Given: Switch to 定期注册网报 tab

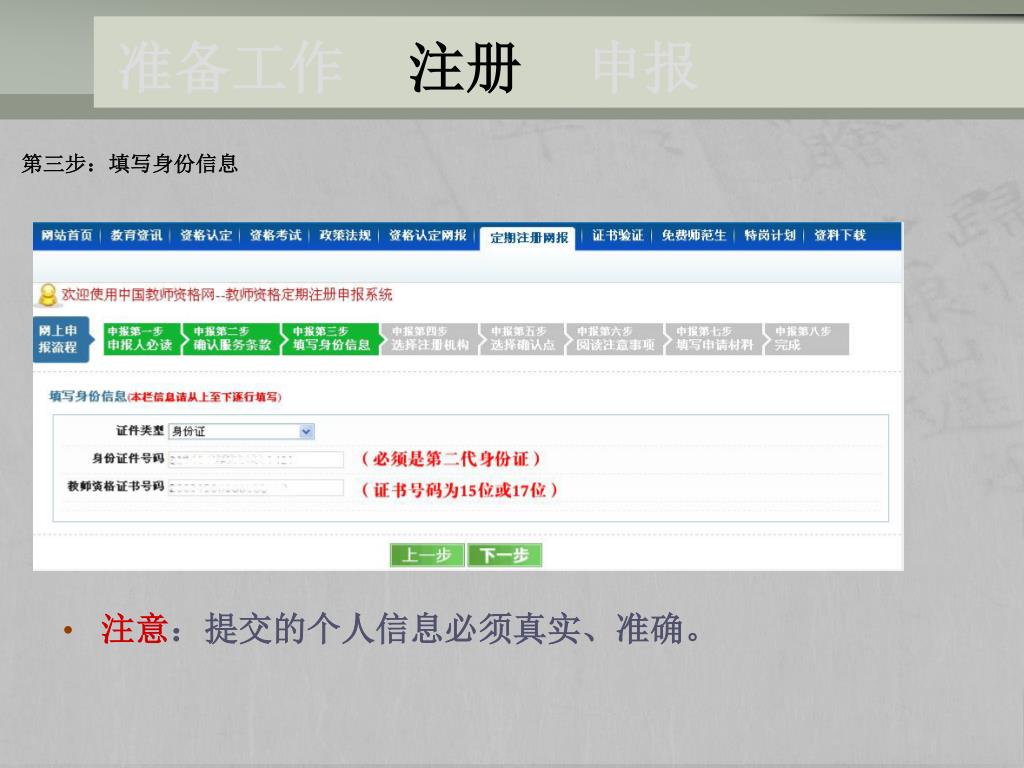Looking at the screenshot, I should click(x=528, y=238).
